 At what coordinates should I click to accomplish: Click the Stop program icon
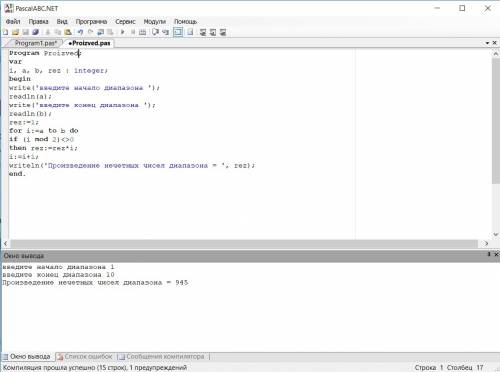click(x=133, y=32)
